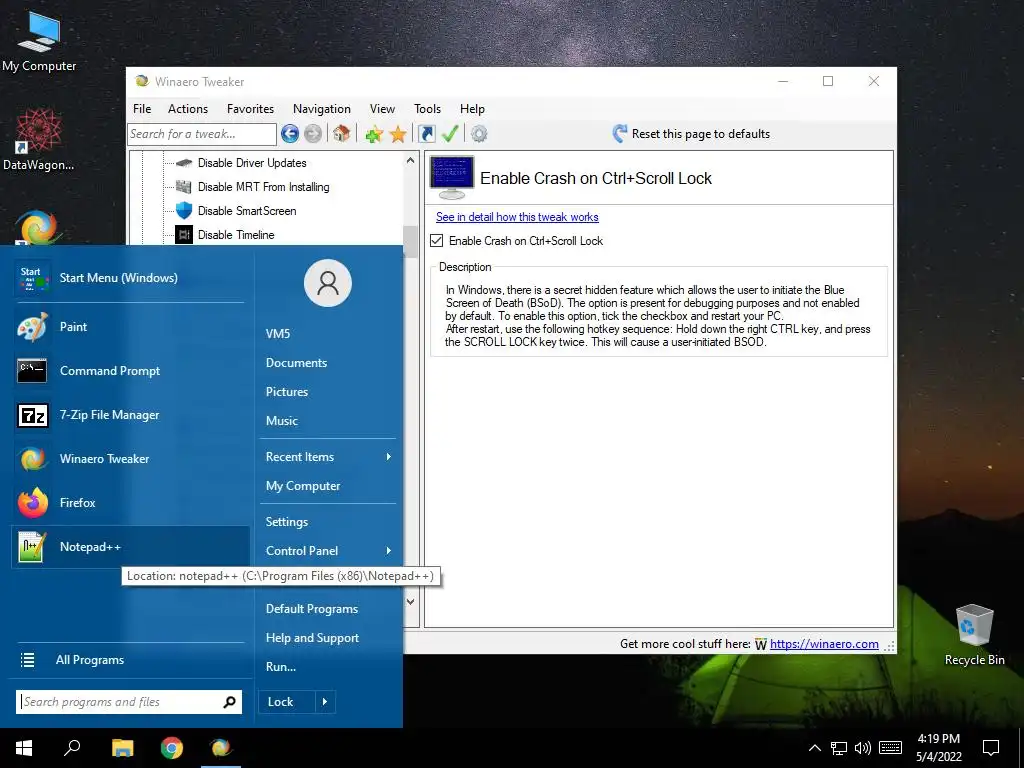Focus the Search for a tweak field
Image resolution: width=1024 pixels, height=768 pixels.
202,134
